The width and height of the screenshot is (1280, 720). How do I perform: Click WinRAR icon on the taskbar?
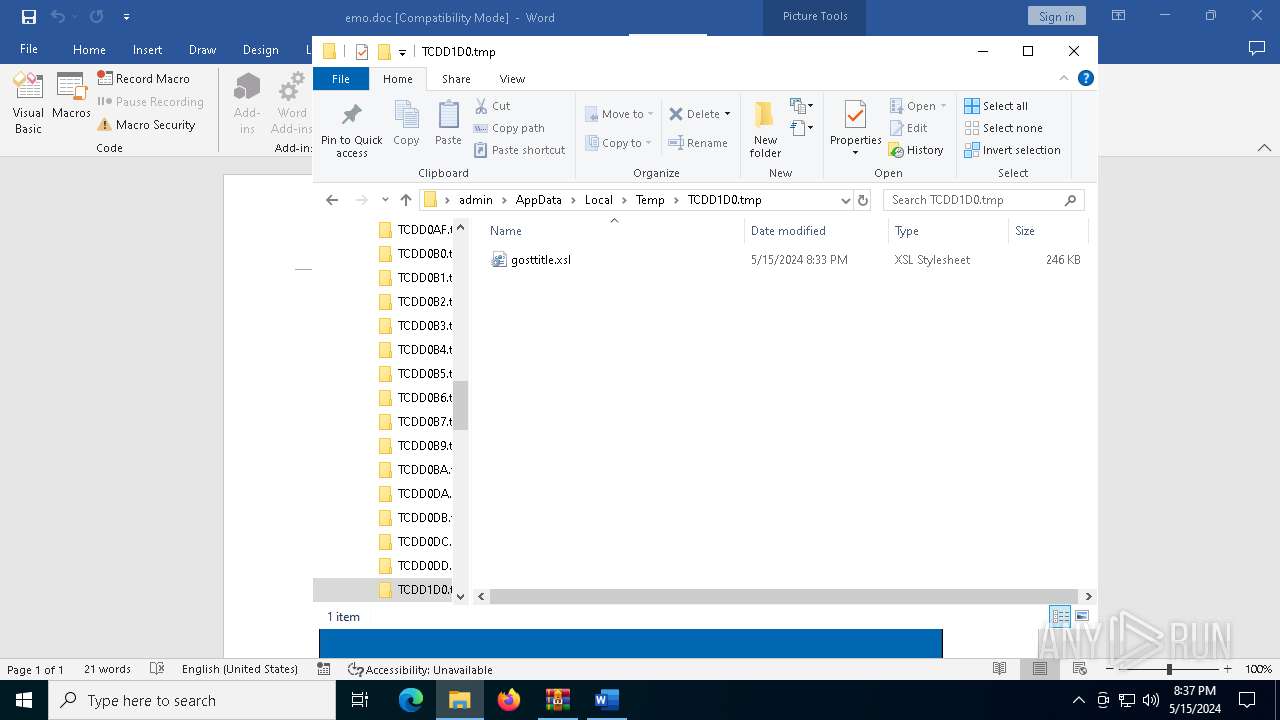[557, 700]
